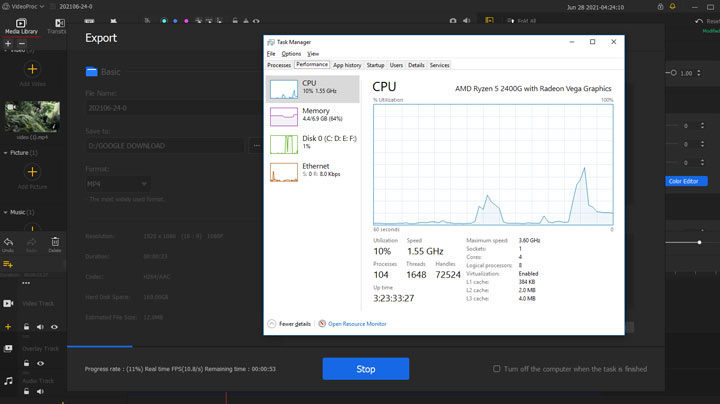
Task: Open the Format MP4 dropdown
Action: [x=117, y=184]
